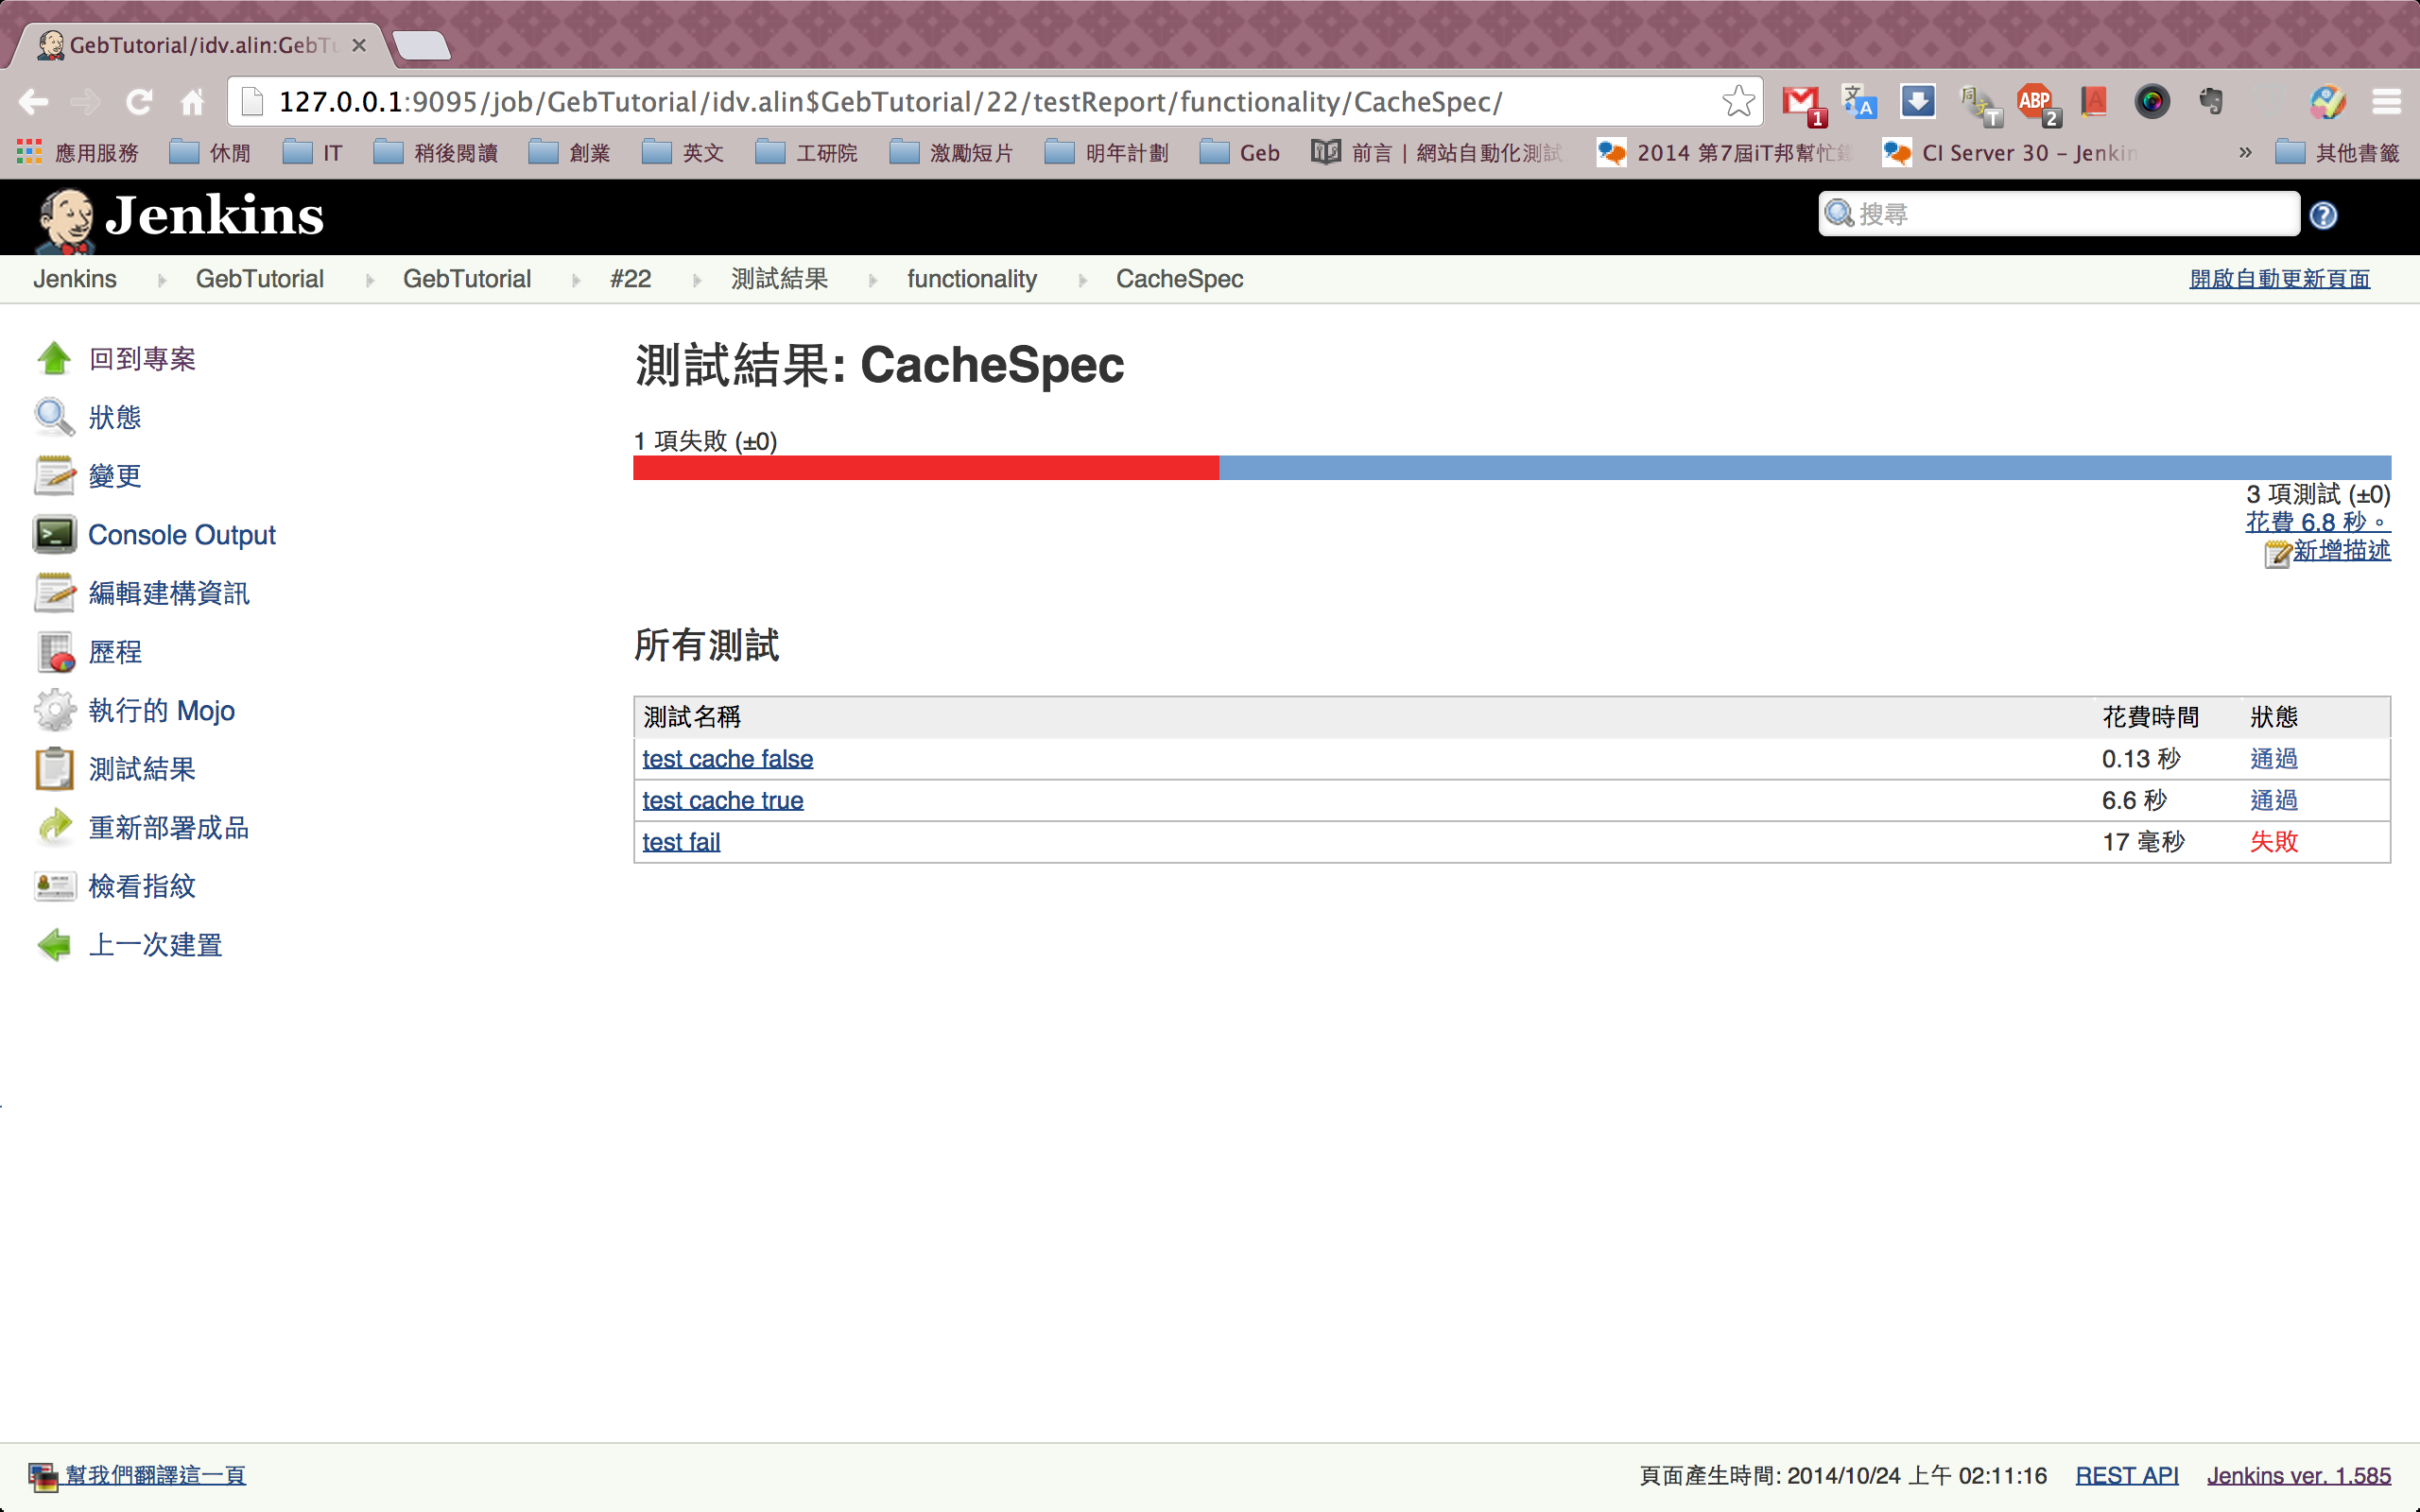Click the 回到專案 (return to project) icon
This screenshot has width=2420, height=1512.
pyautogui.click(x=50, y=355)
